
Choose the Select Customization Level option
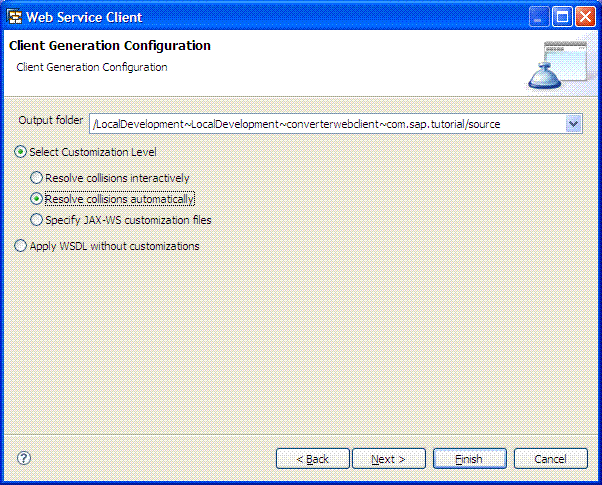pos(21,152)
